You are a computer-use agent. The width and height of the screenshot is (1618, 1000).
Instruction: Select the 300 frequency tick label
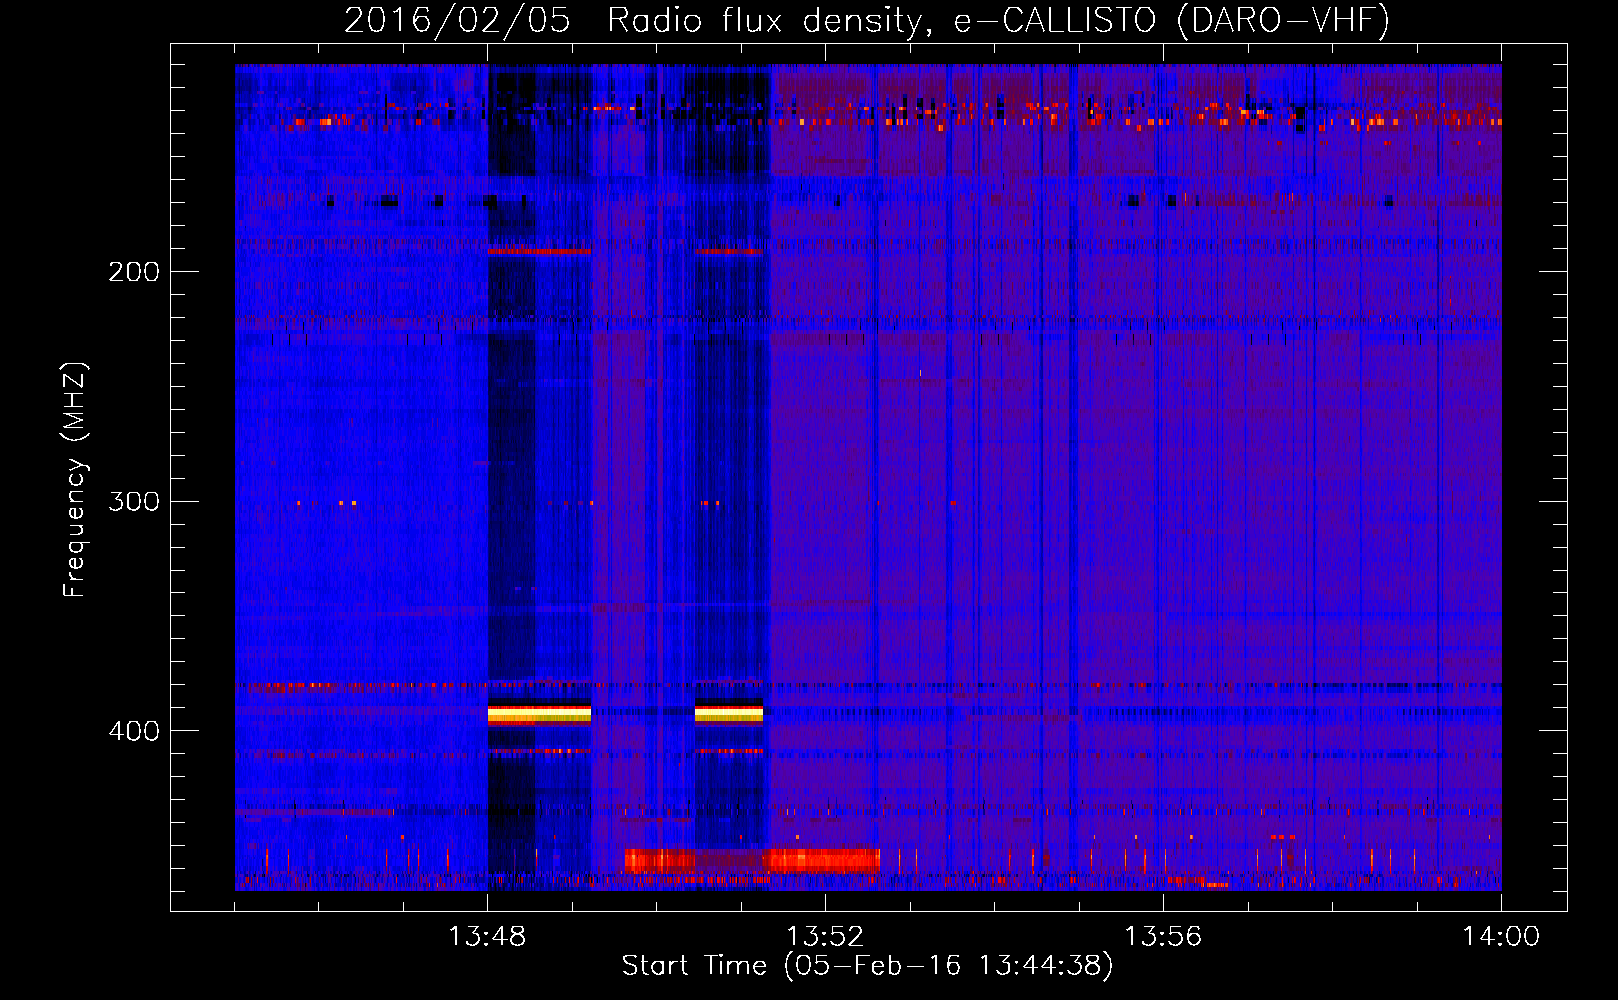(x=133, y=501)
